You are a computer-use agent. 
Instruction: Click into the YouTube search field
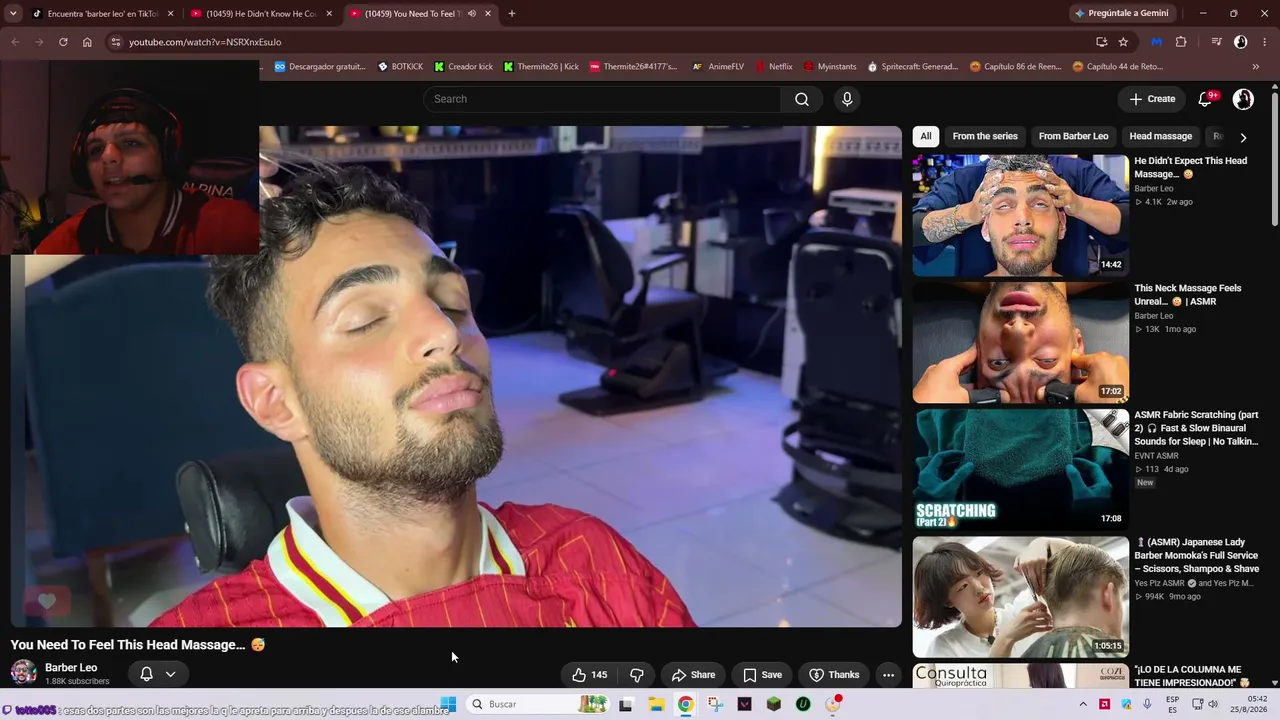coord(602,99)
